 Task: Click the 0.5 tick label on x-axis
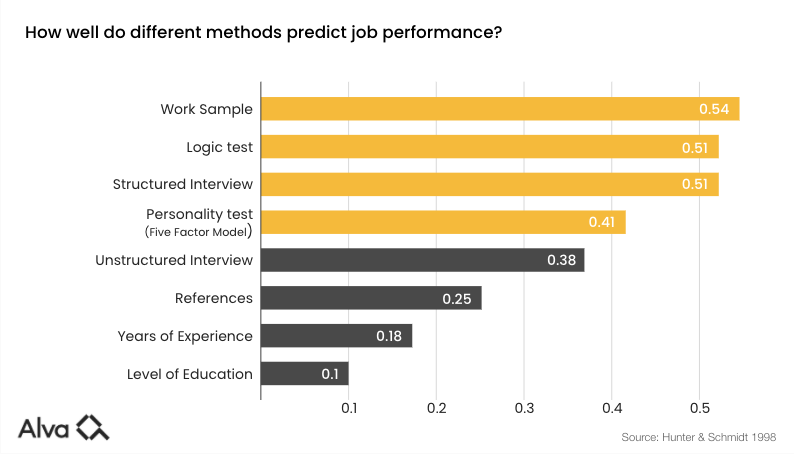click(x=699, y=409)
